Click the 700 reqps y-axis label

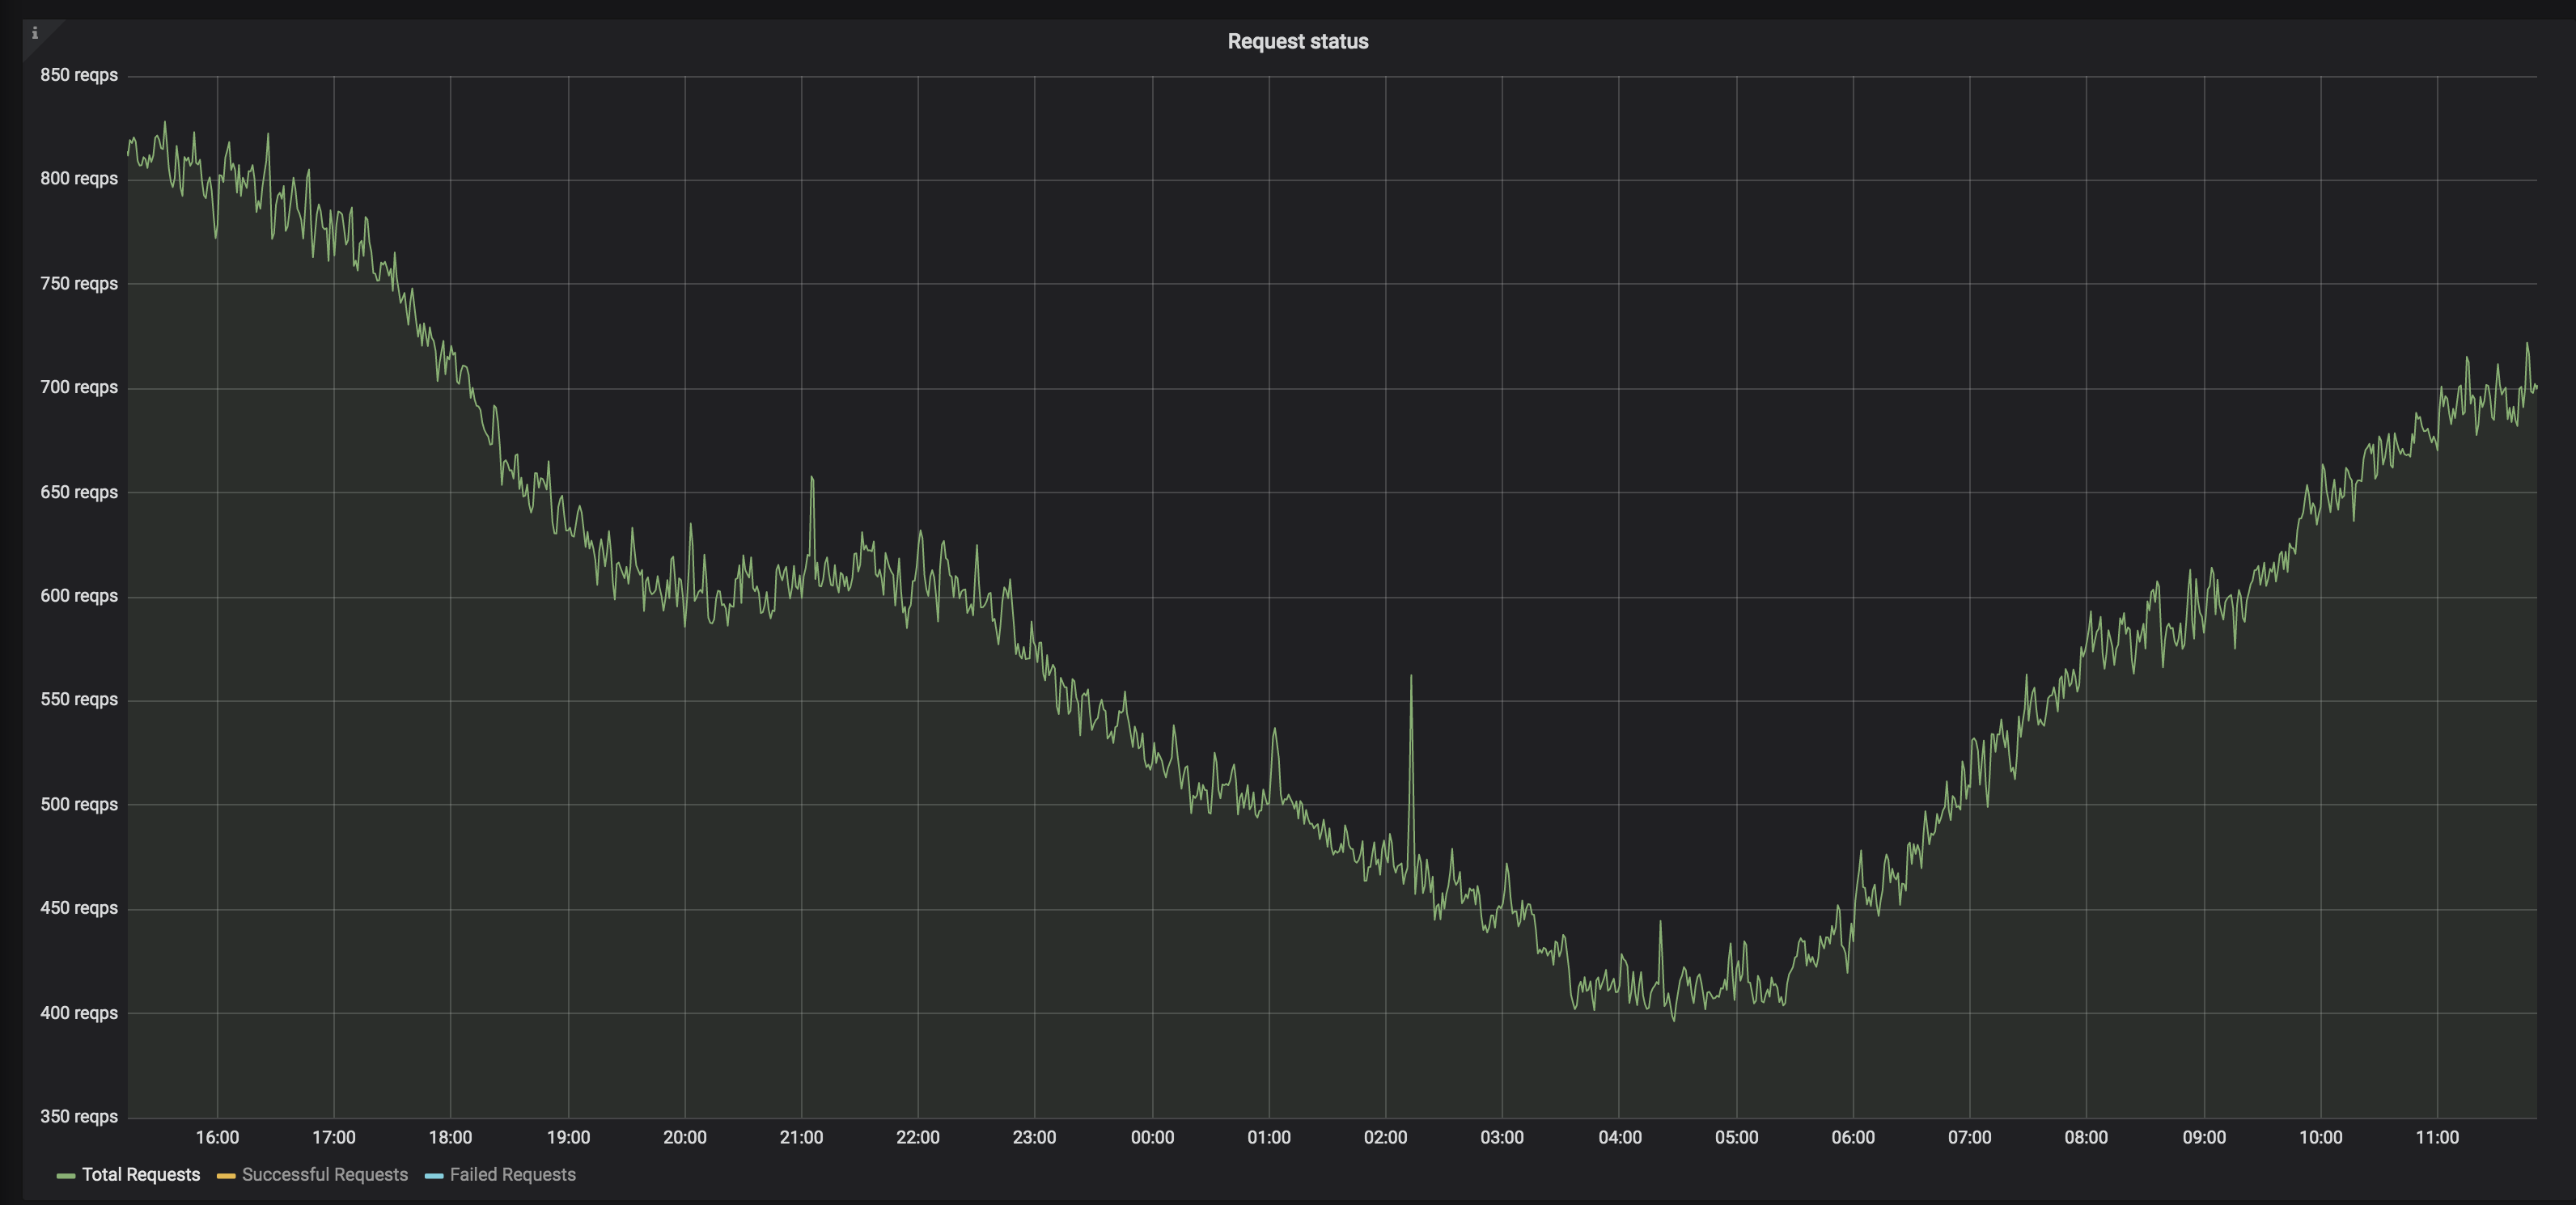(79, 387)
